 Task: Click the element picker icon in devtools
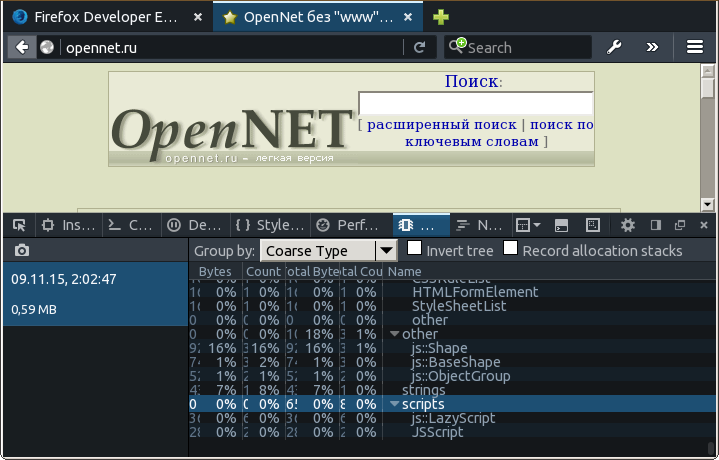click(19, 225)
